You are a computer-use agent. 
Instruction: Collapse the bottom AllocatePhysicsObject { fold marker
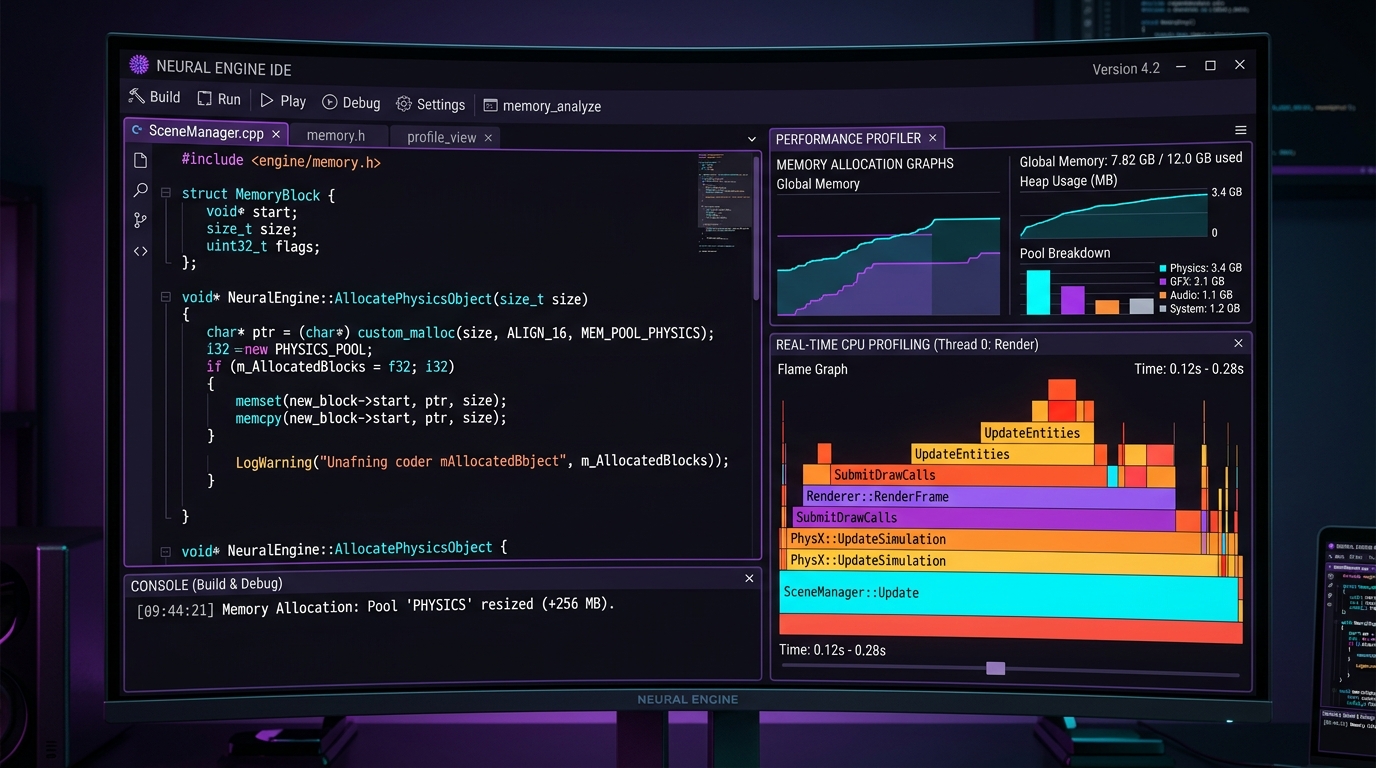(166, 551)
